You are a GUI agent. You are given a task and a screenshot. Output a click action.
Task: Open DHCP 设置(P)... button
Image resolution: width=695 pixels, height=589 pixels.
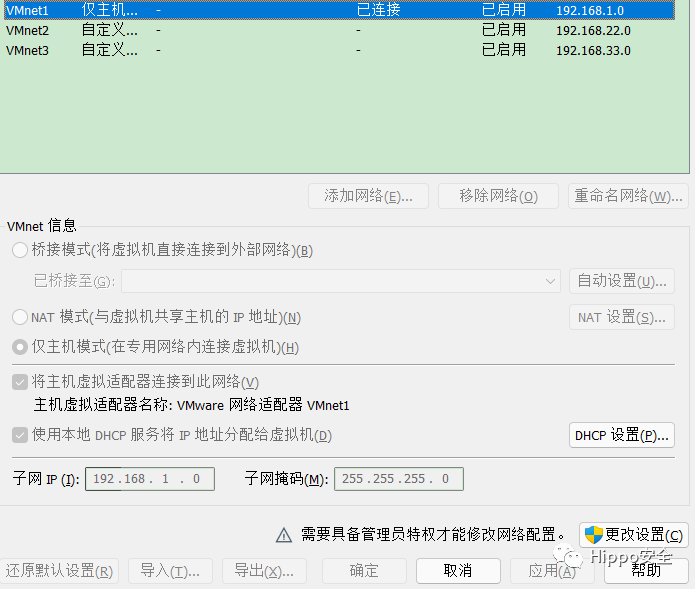[622, 435]
